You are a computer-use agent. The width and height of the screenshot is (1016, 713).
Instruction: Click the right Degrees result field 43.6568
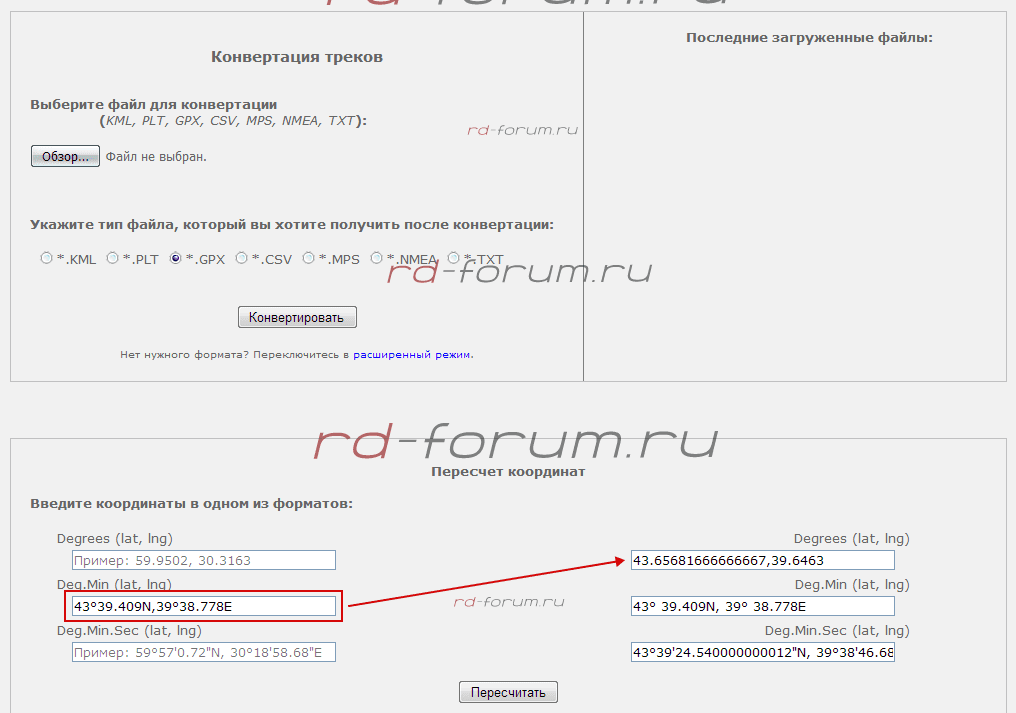(x=762, y=560)
